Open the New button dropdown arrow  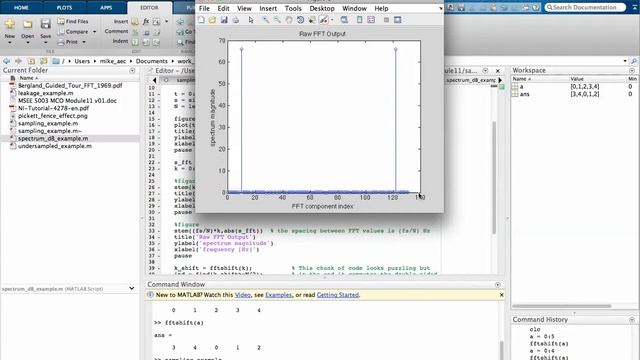(x=10, y=42)
